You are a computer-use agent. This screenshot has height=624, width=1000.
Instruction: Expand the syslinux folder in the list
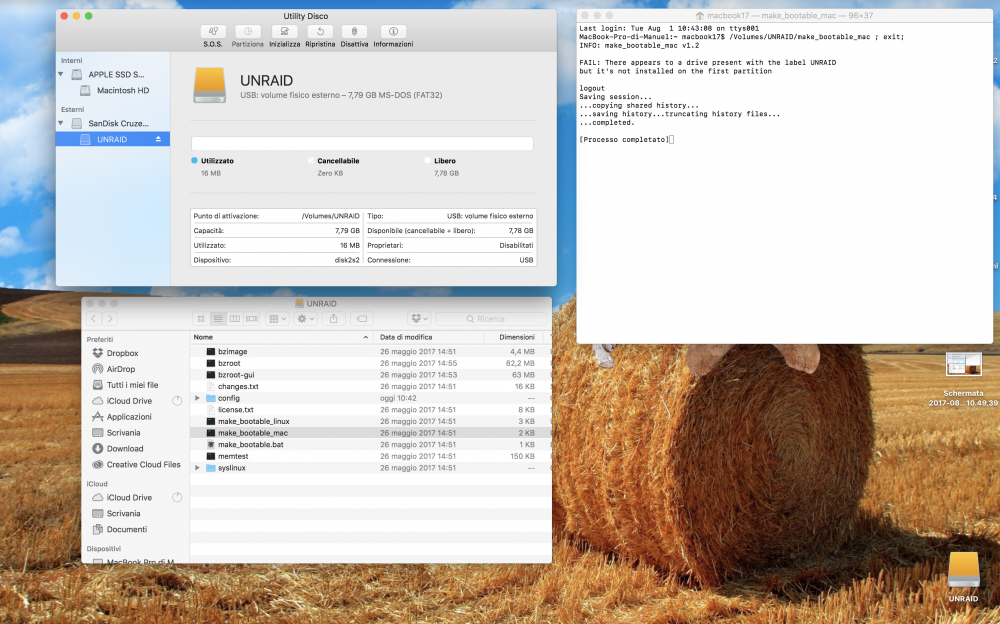[198, 468]
